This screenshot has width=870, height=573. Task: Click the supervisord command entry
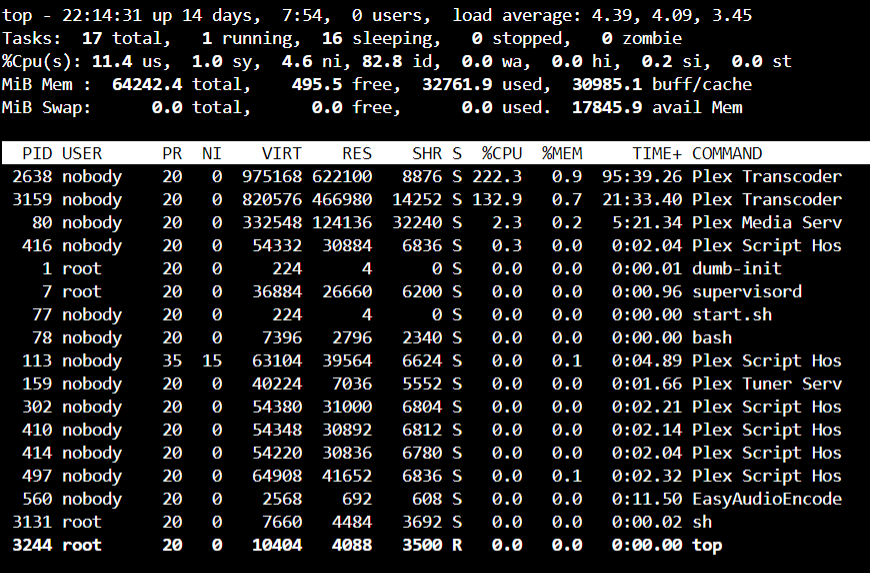[x=747, y=291]
